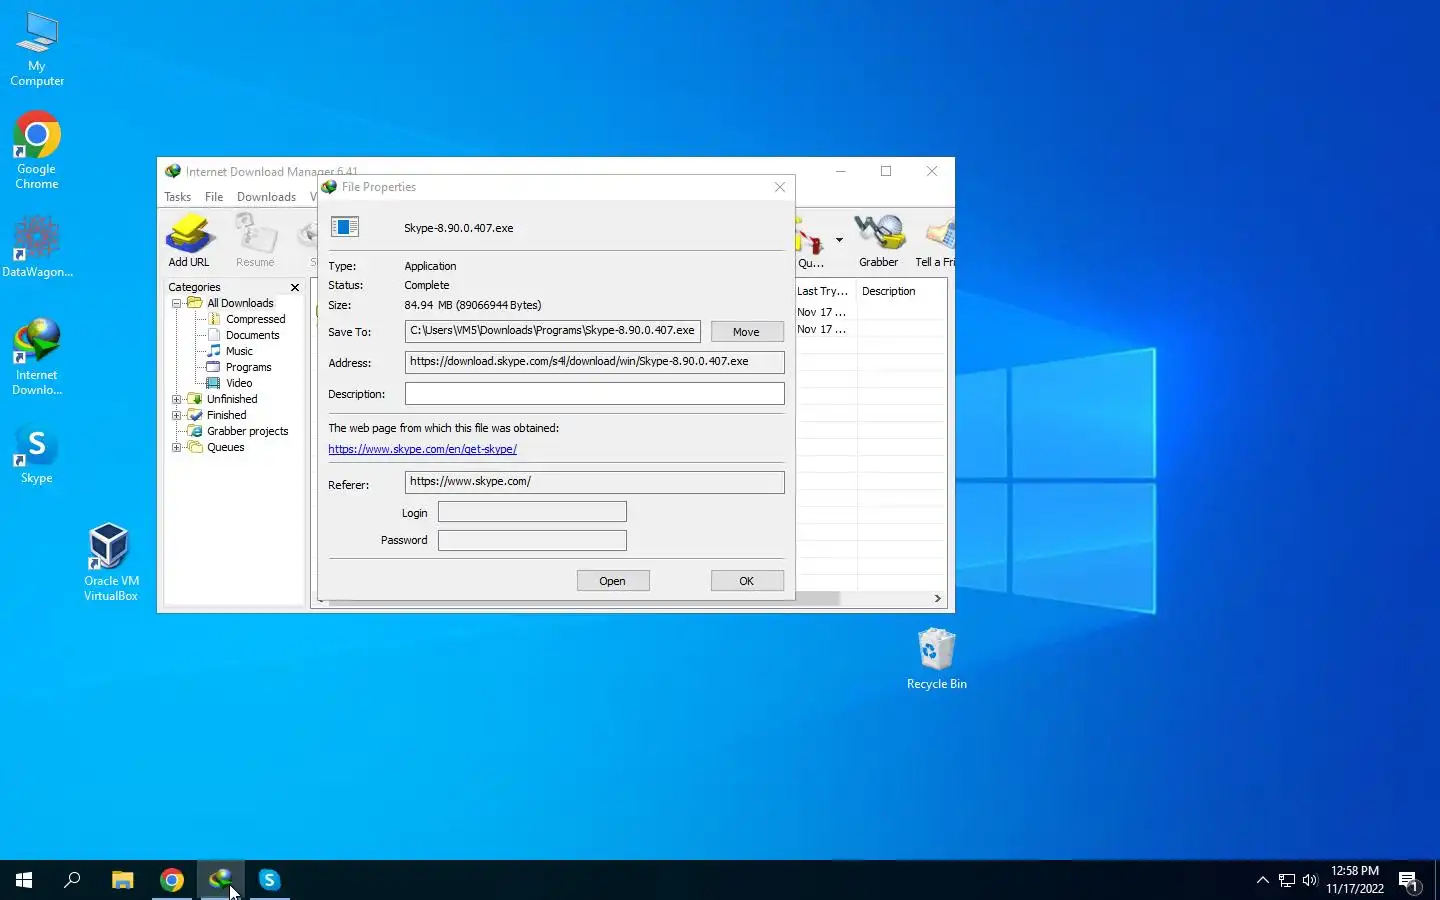Click the taskbar volume icon
This screenshot has height=900, width=1440.
click(x=1310, y=880)
